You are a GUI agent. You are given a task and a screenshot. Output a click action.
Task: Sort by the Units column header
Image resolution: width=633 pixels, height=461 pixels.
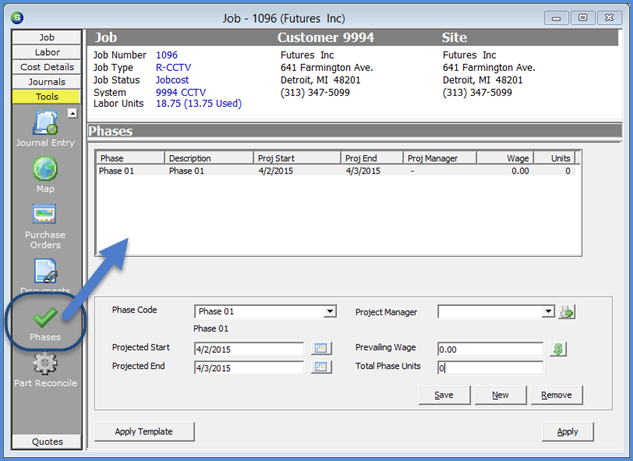[x=554, y=158]
